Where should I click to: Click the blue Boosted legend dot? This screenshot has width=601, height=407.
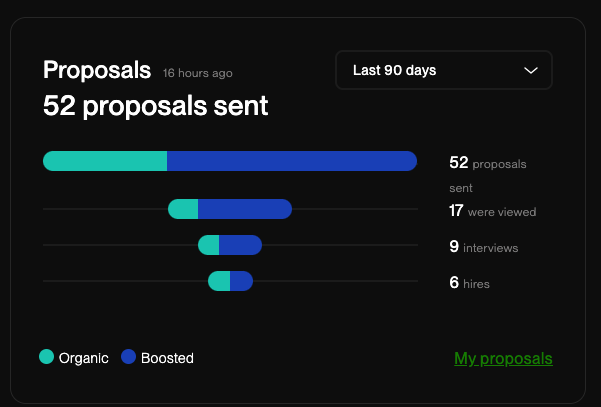tap(128, 357)
